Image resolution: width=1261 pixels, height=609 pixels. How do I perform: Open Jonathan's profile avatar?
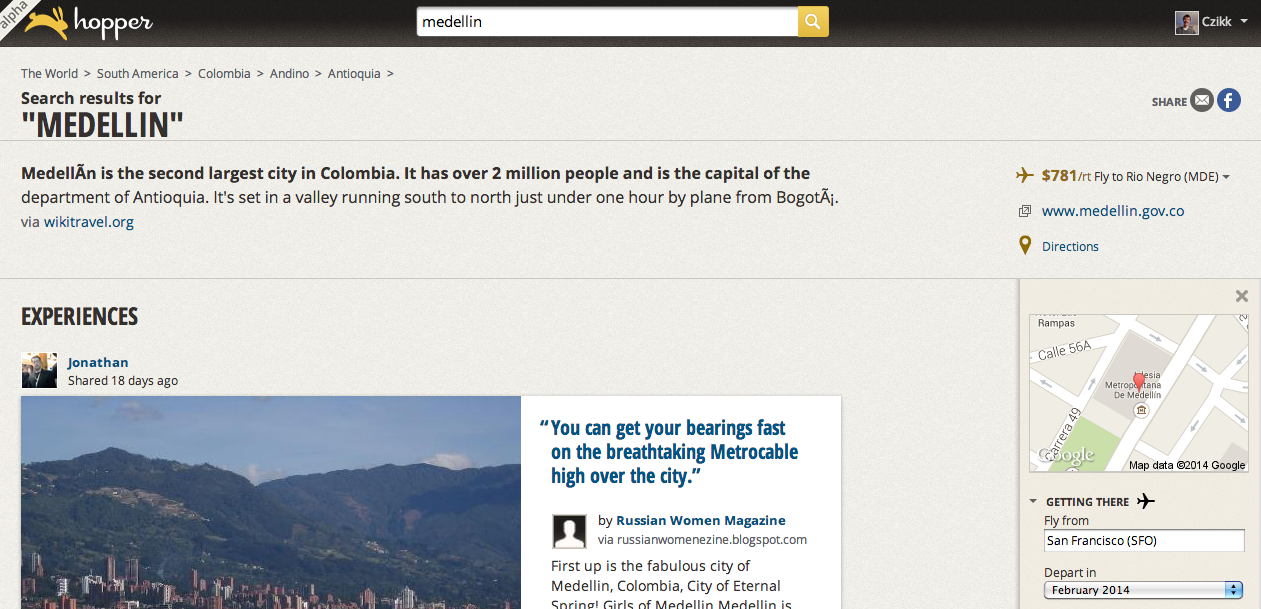pos(39,370)
